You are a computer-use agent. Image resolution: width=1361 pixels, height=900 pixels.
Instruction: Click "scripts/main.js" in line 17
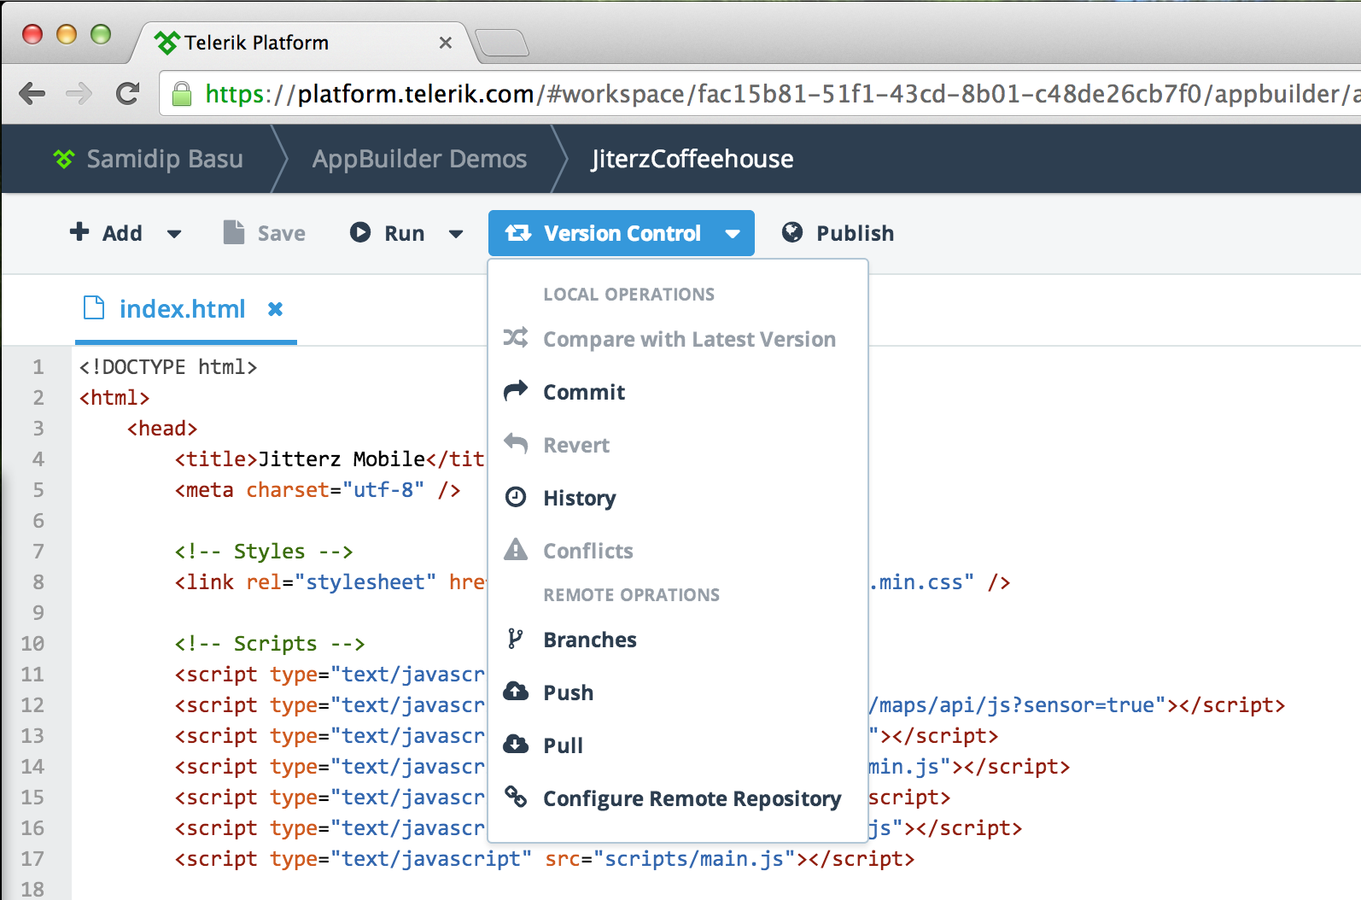[695, 859]
